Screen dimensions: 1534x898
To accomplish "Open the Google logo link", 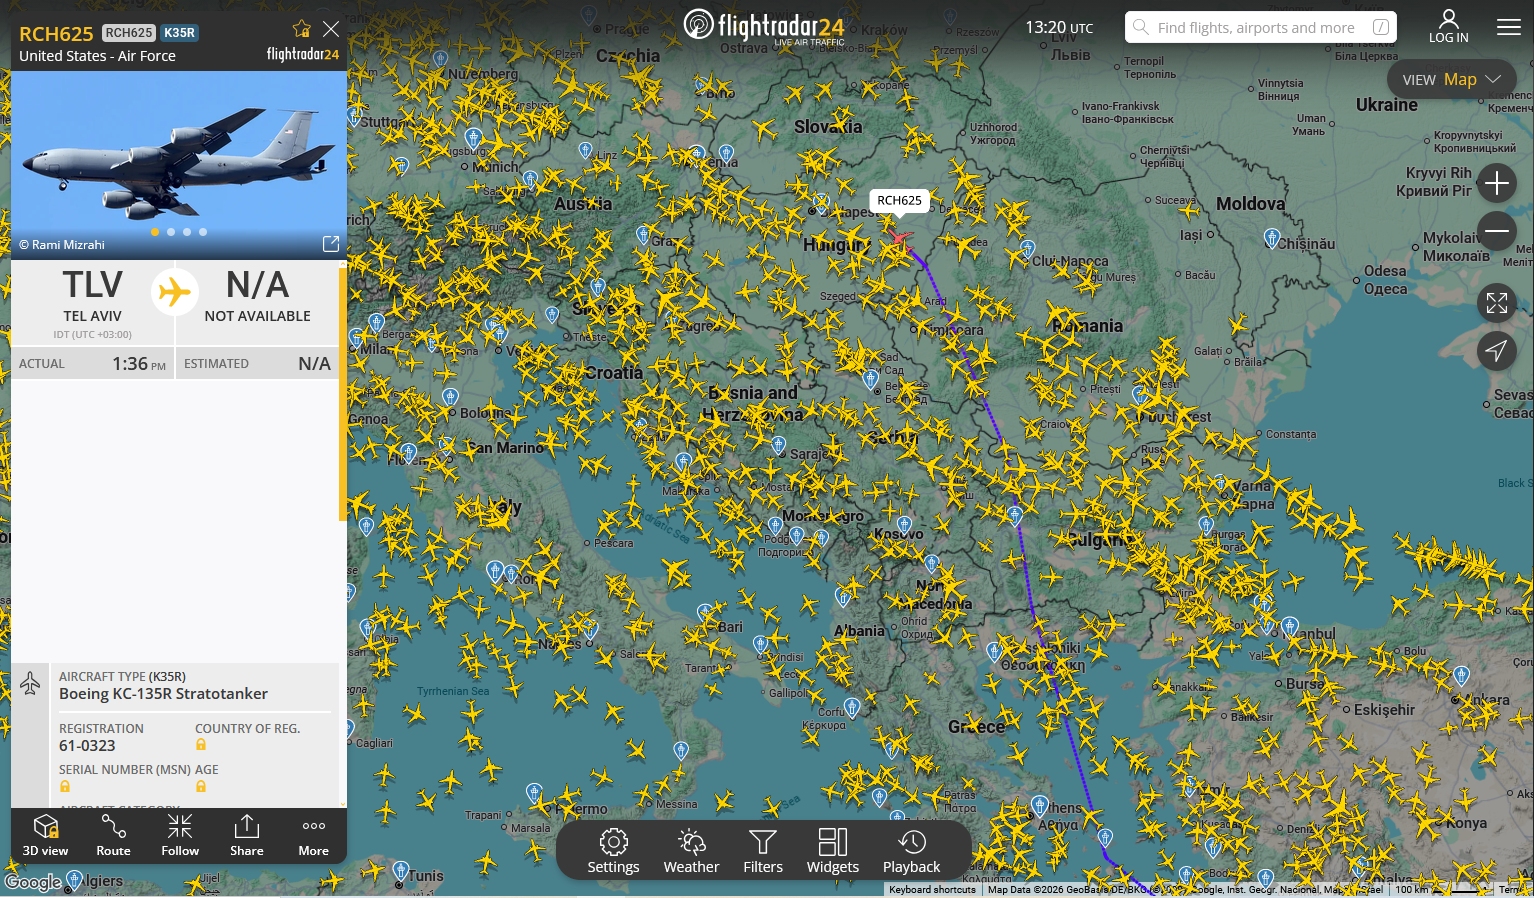I will point(33,882).
